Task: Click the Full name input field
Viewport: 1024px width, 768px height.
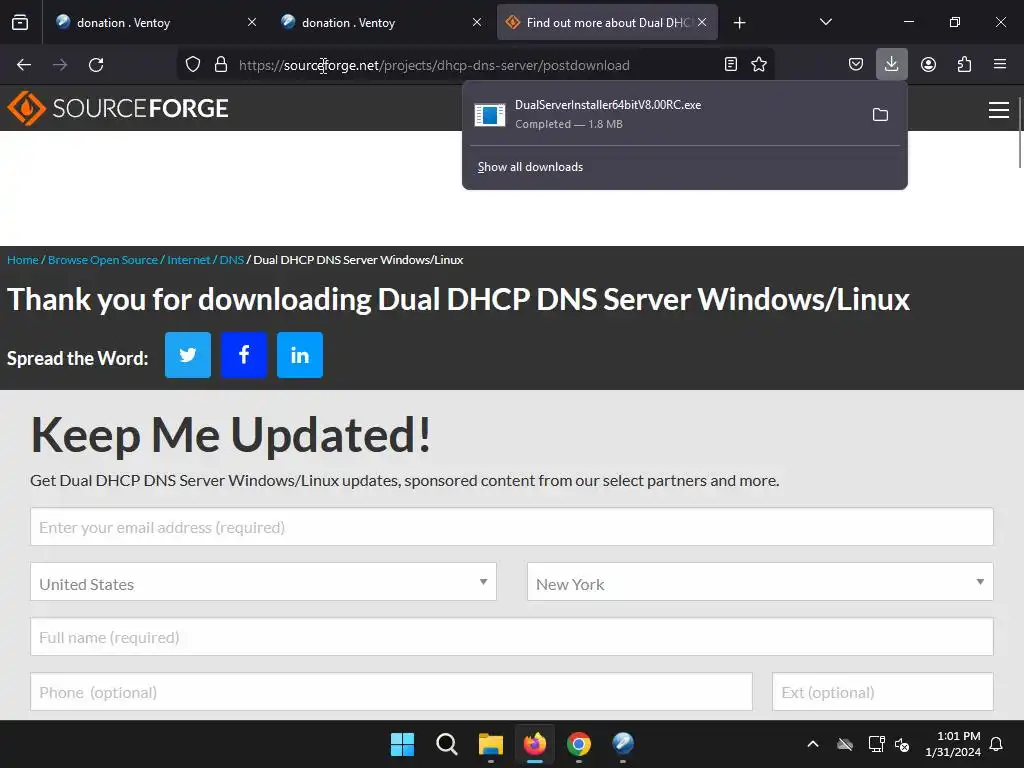Action: point(511,637)
